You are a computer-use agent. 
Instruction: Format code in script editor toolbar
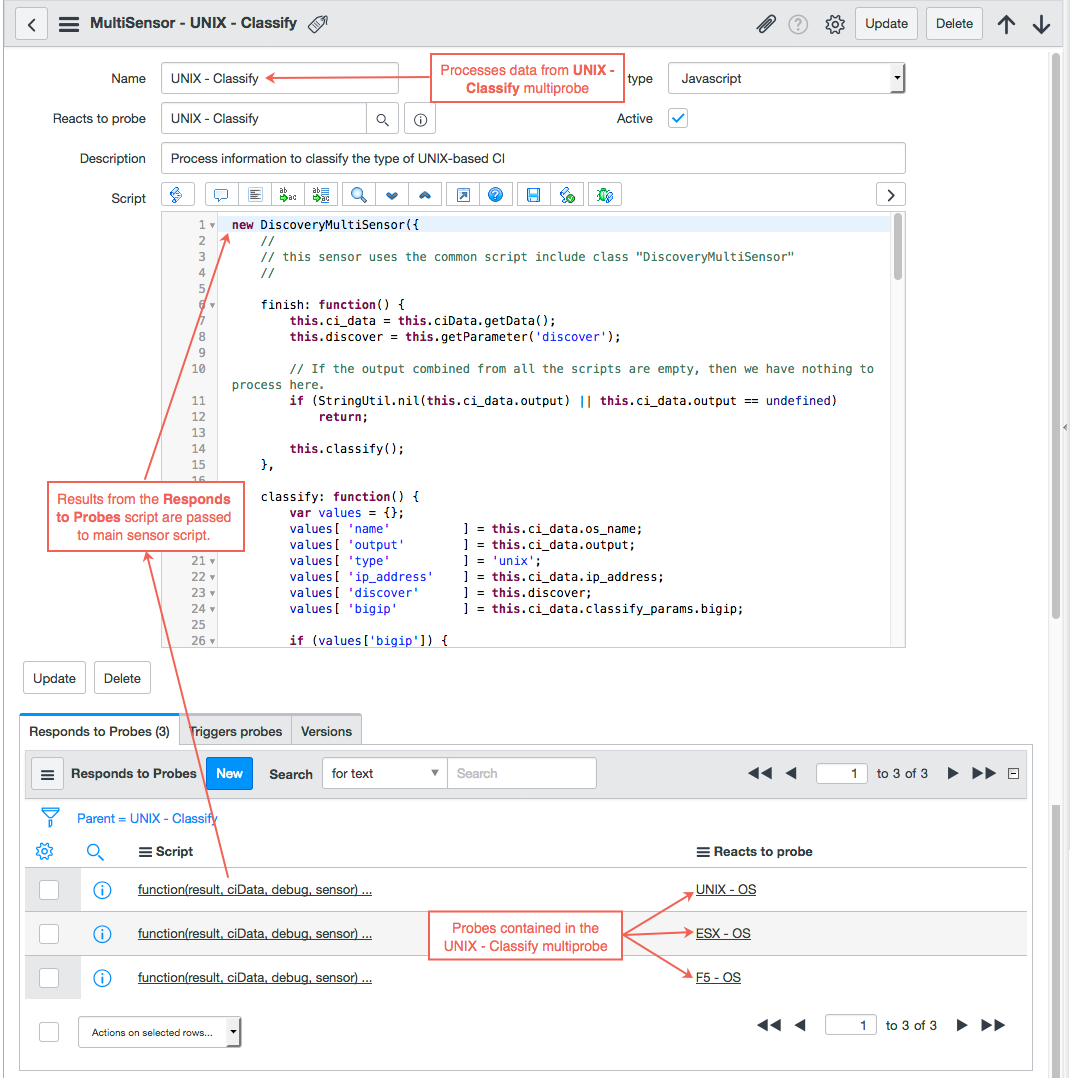coord(255,195)
